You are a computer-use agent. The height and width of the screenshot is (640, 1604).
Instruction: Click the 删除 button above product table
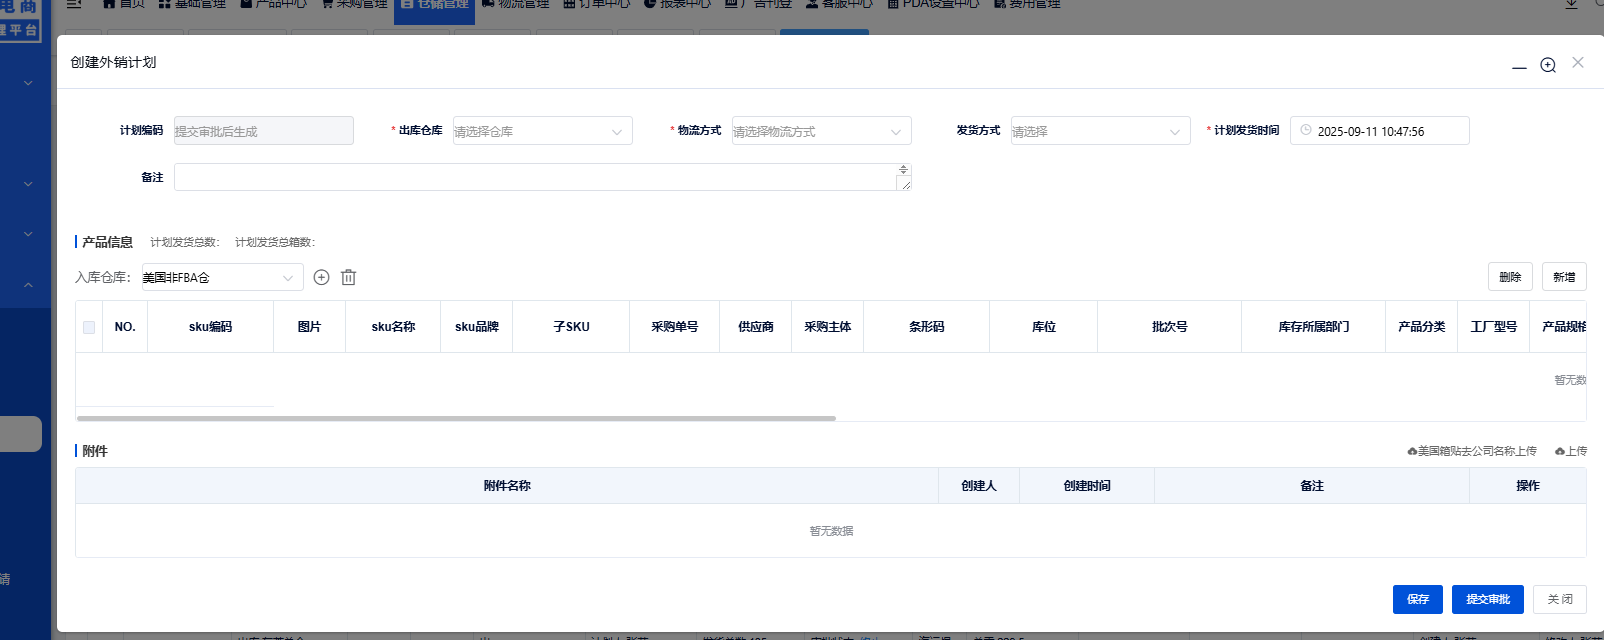[1510, 277]
